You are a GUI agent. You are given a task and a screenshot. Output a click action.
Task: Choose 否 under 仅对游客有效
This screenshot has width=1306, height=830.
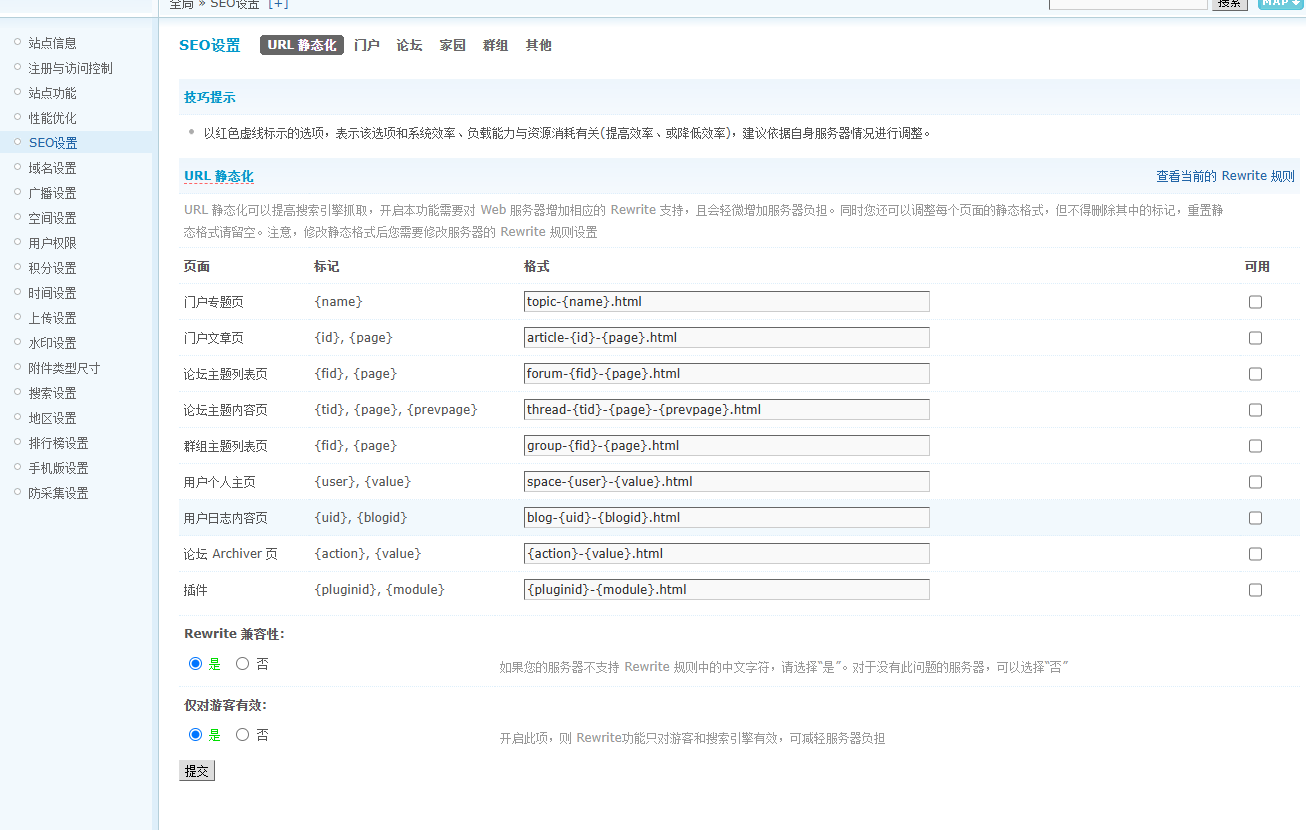pyautogui.click(x=243, y=734)
